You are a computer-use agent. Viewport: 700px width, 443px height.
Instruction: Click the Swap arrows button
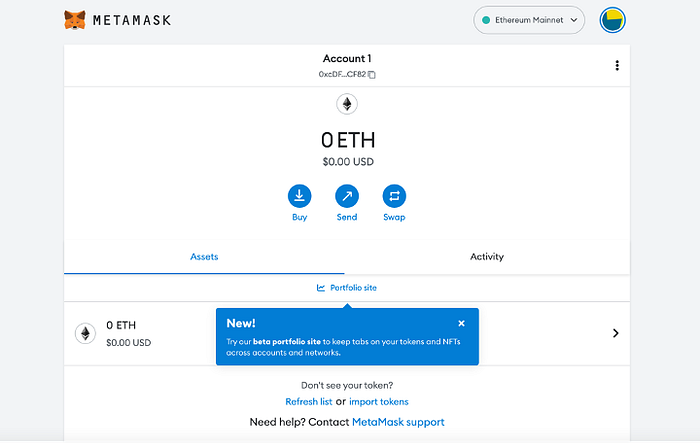(x=394, y=196)
